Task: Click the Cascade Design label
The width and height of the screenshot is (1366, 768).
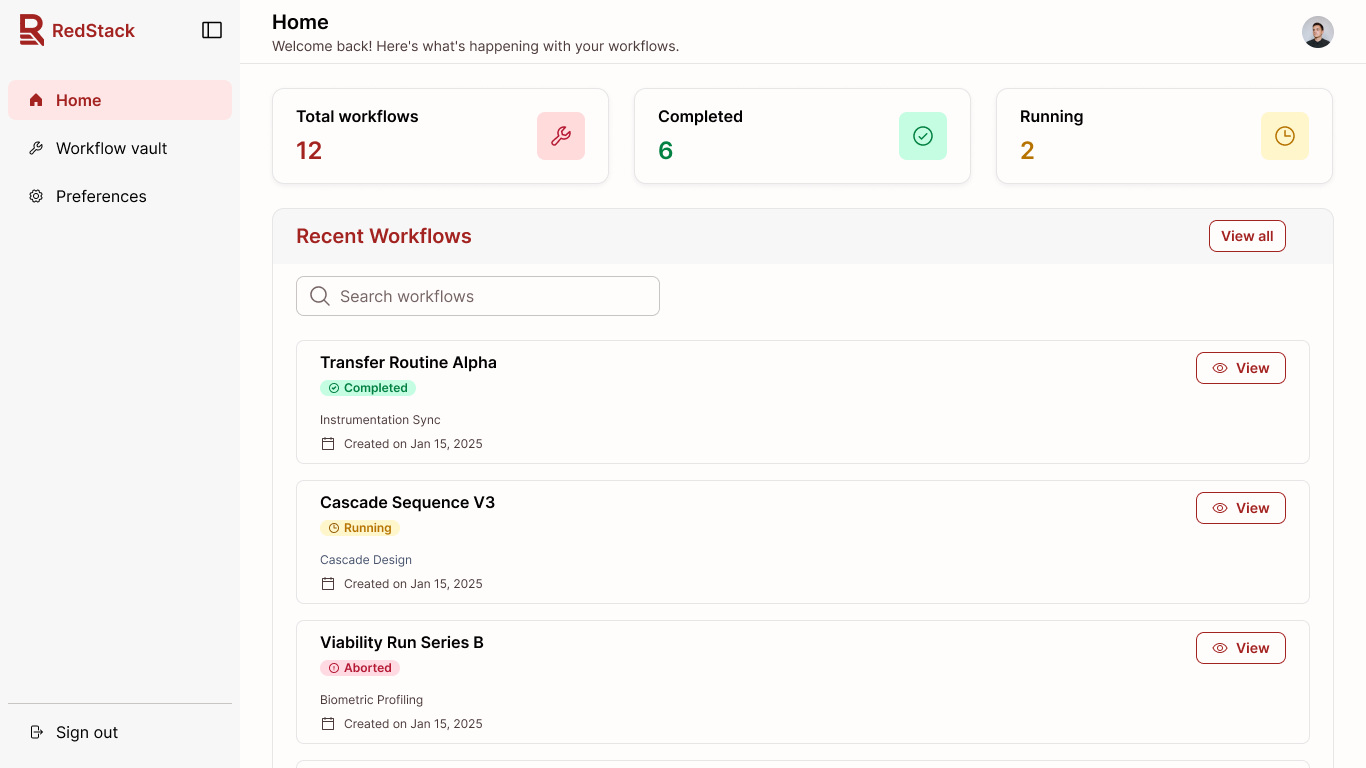Action: tap(366, 560)
